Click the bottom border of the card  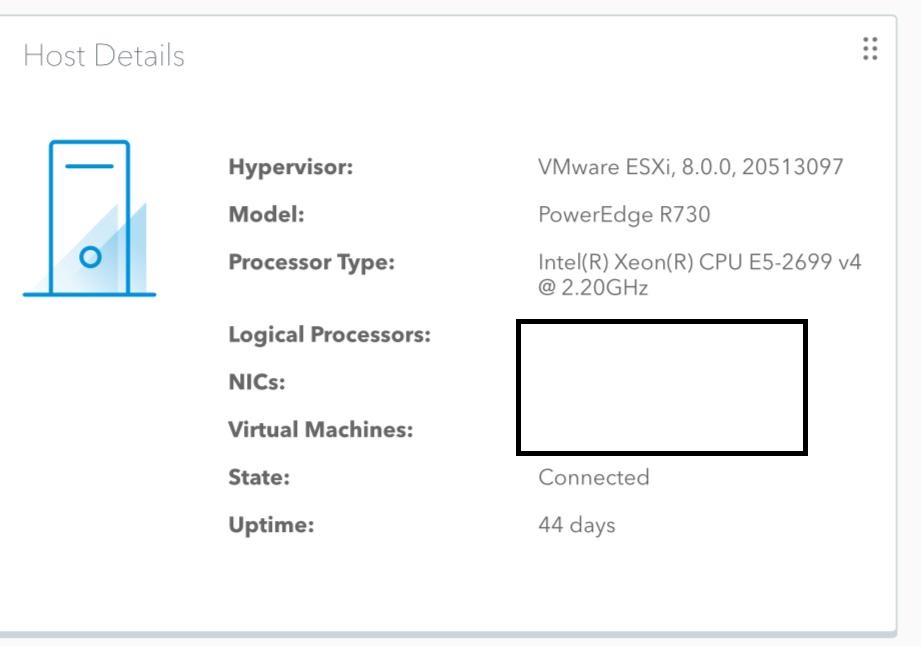pos(448,634)
